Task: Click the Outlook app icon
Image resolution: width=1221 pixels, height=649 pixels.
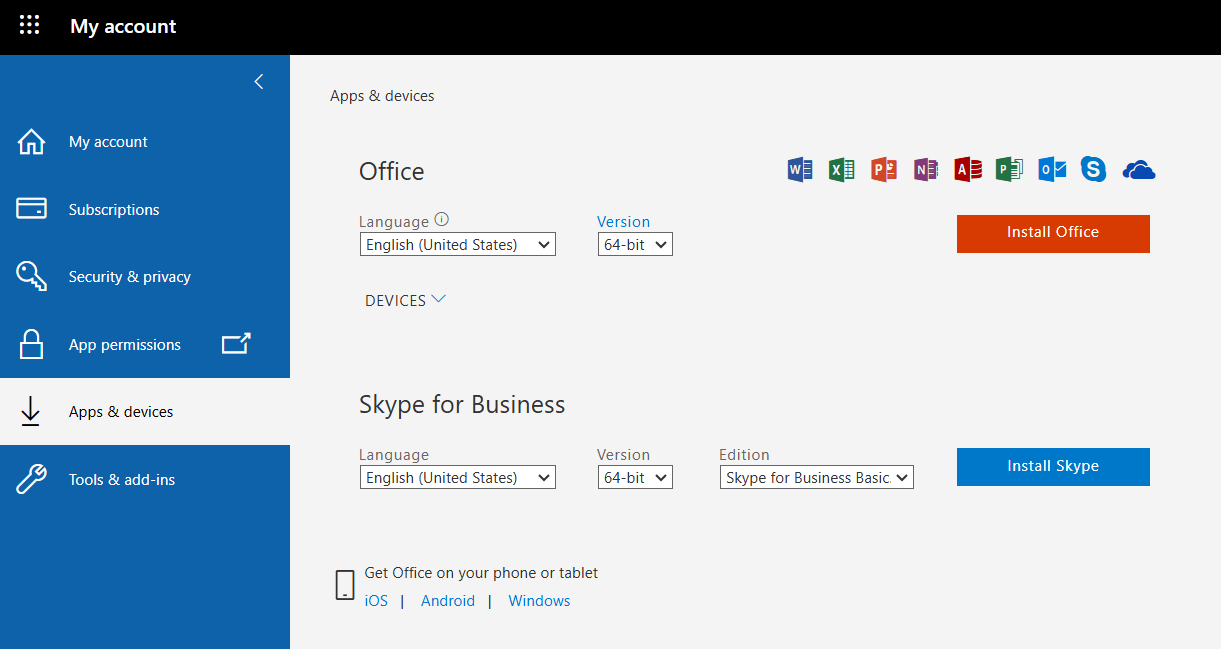Action: point(1052,170)
